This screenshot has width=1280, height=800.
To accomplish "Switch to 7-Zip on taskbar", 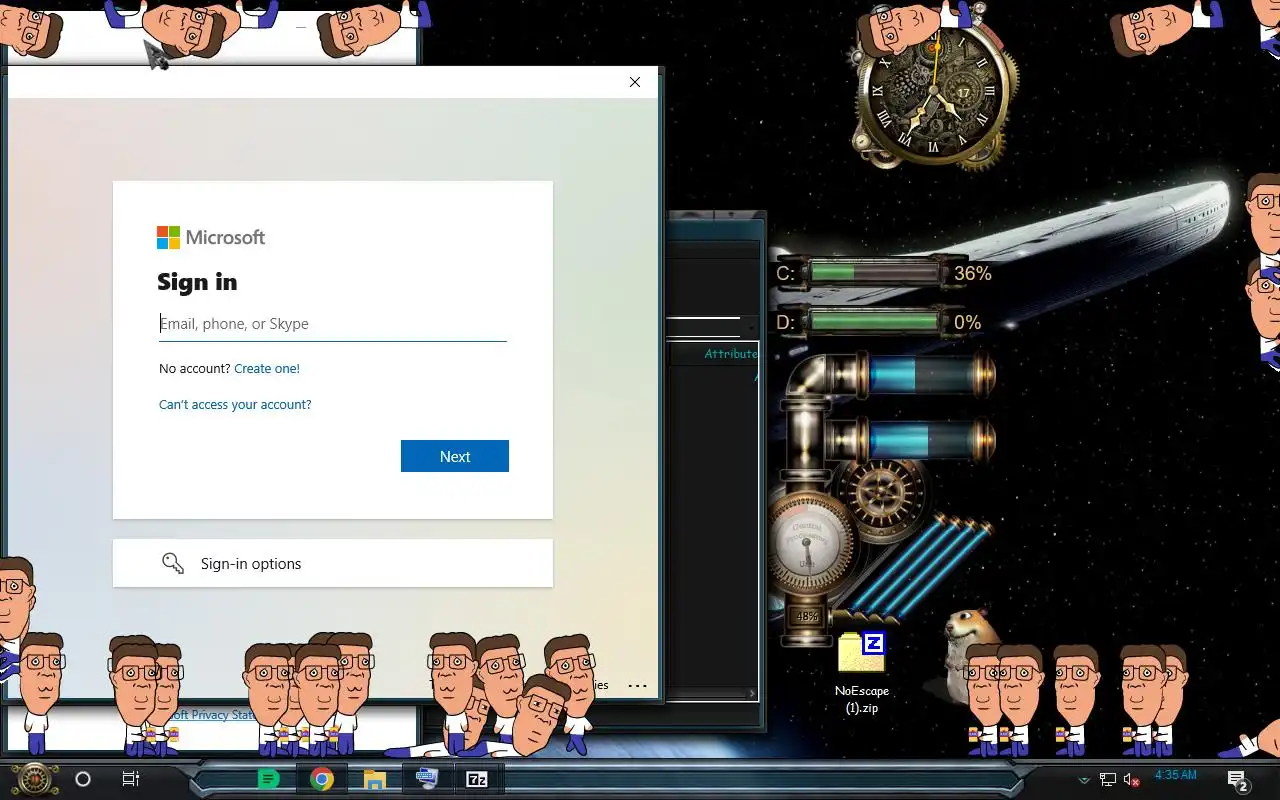I will pyautogui.click(x=477, y=779).
